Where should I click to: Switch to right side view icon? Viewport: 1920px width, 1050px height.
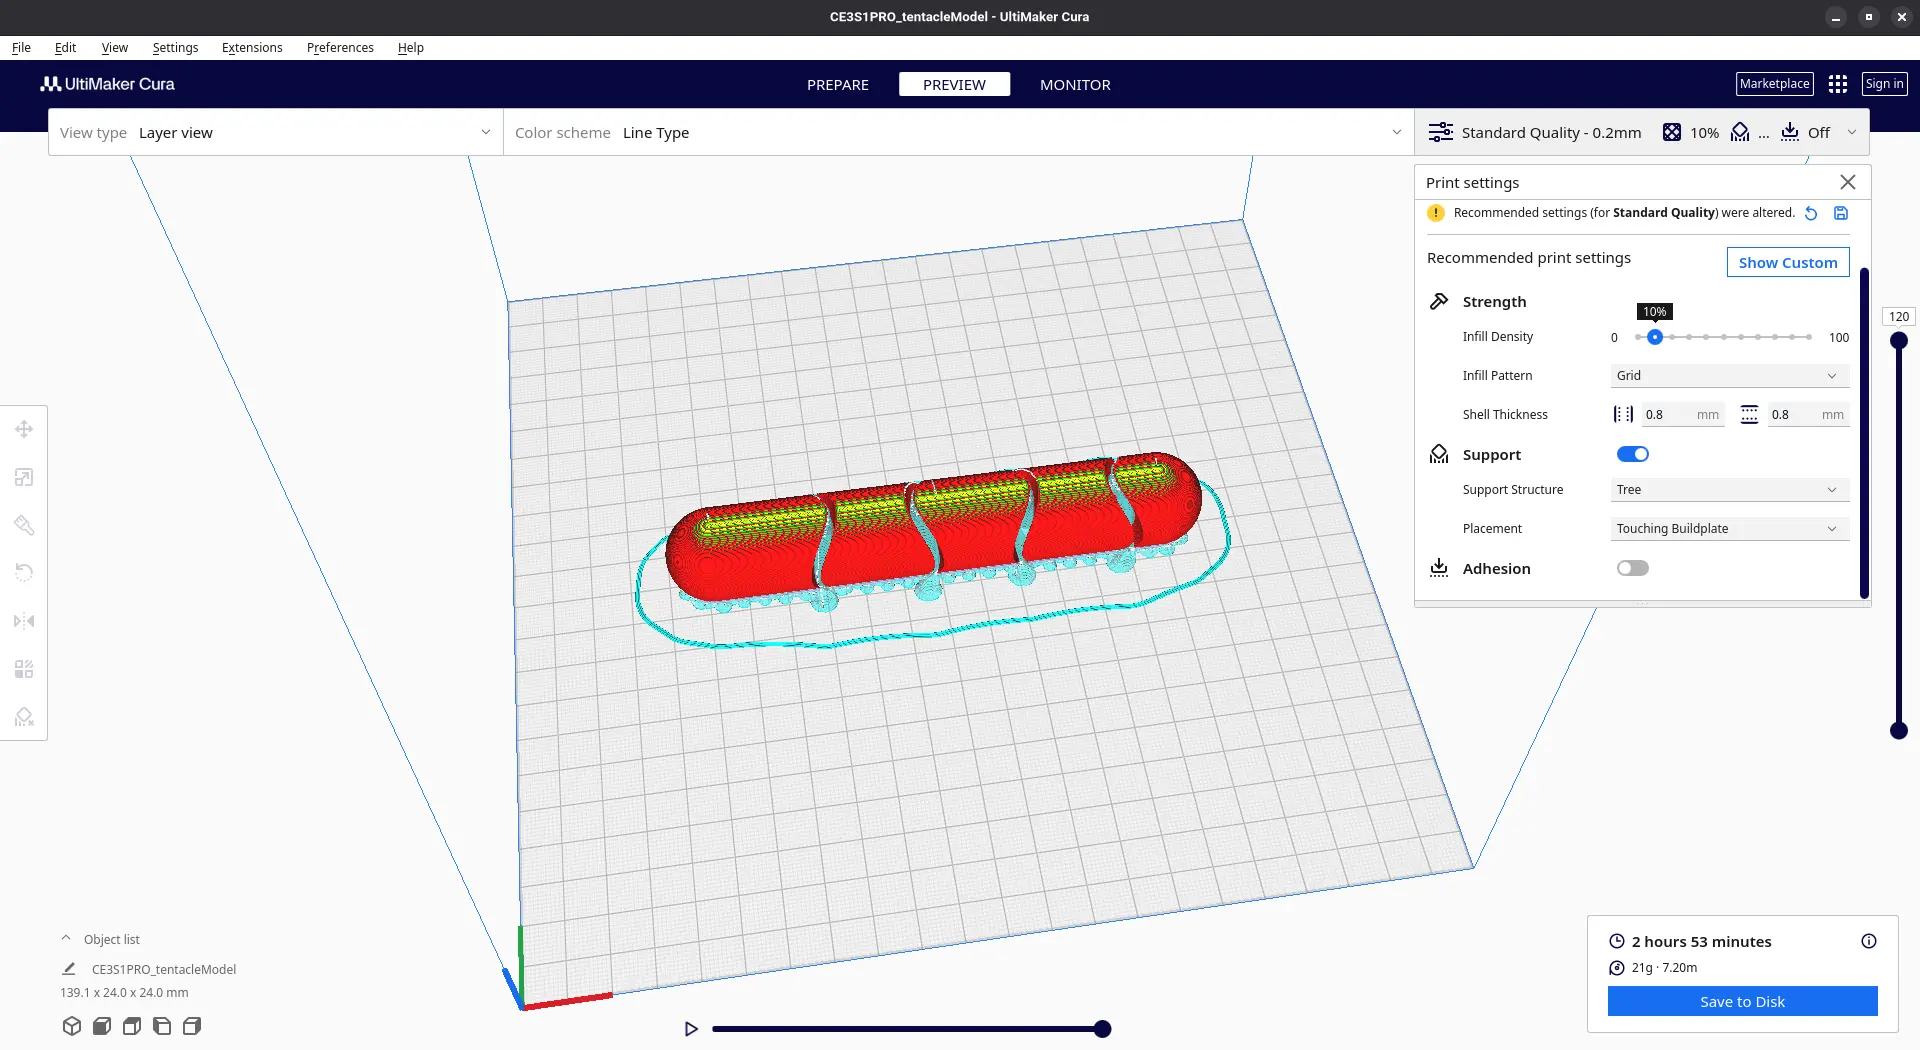click(192, 1026)
